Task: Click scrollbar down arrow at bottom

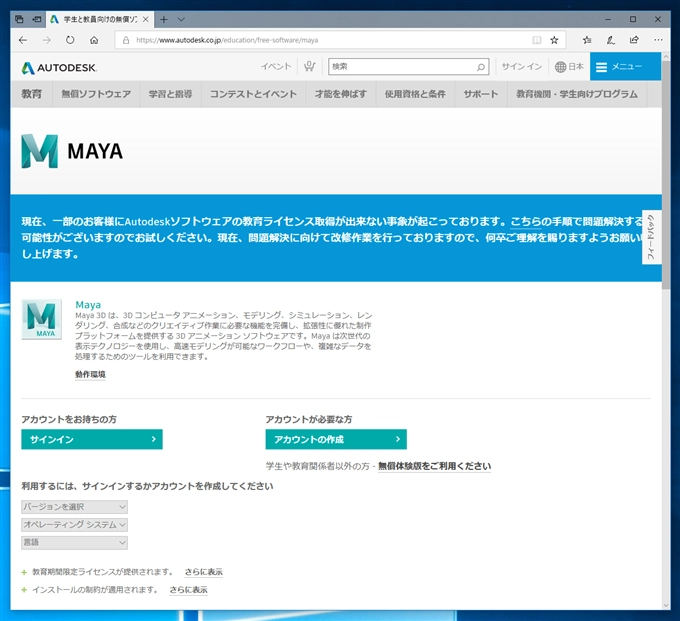Action: (666, 605)
